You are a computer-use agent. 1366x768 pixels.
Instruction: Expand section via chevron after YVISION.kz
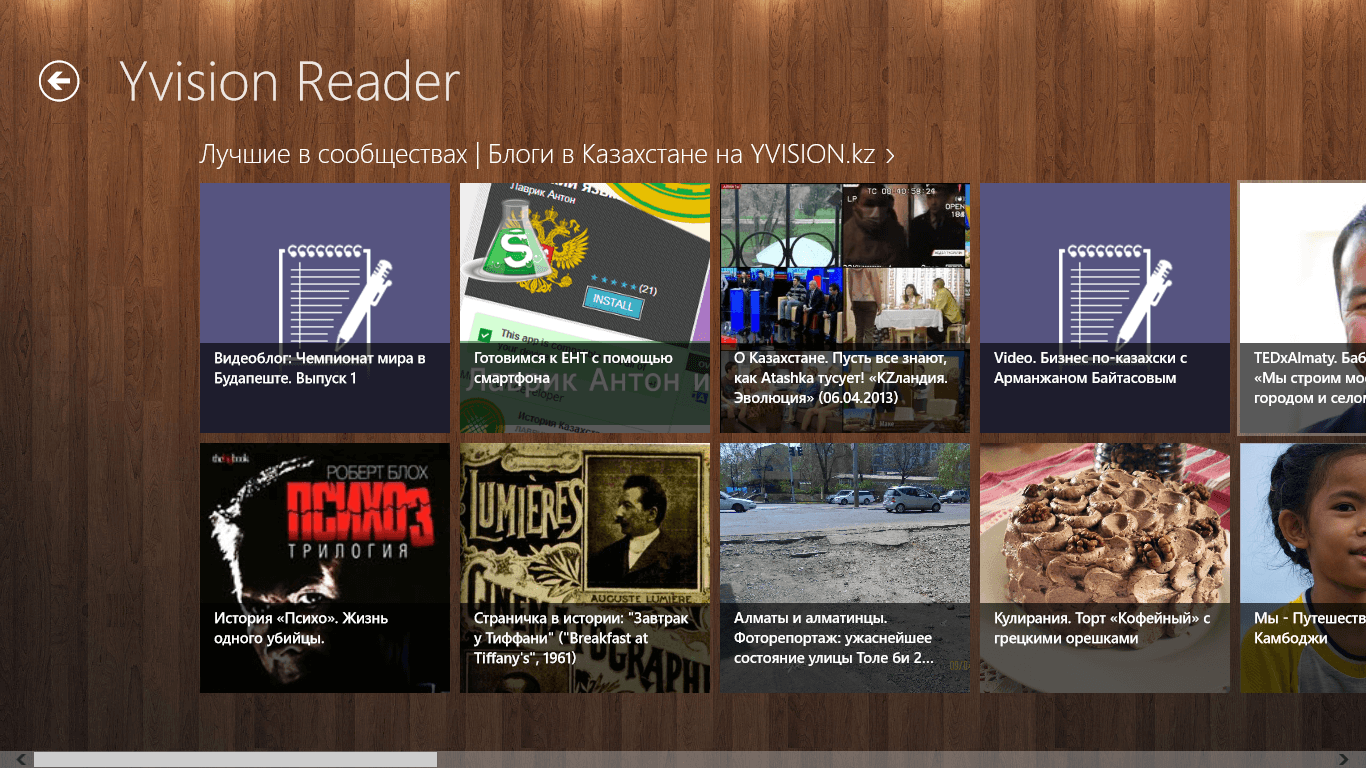[889, 156]
